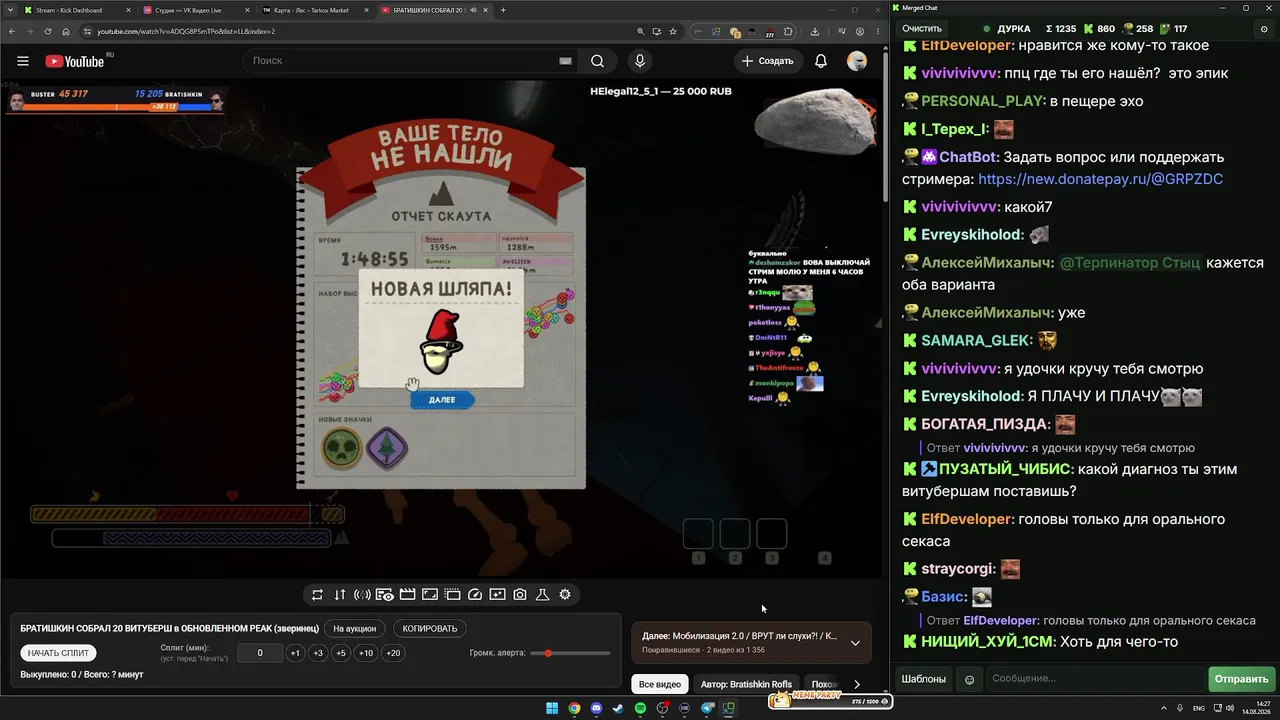
Task: Open Discord from the taskbar
Action: 597,709
